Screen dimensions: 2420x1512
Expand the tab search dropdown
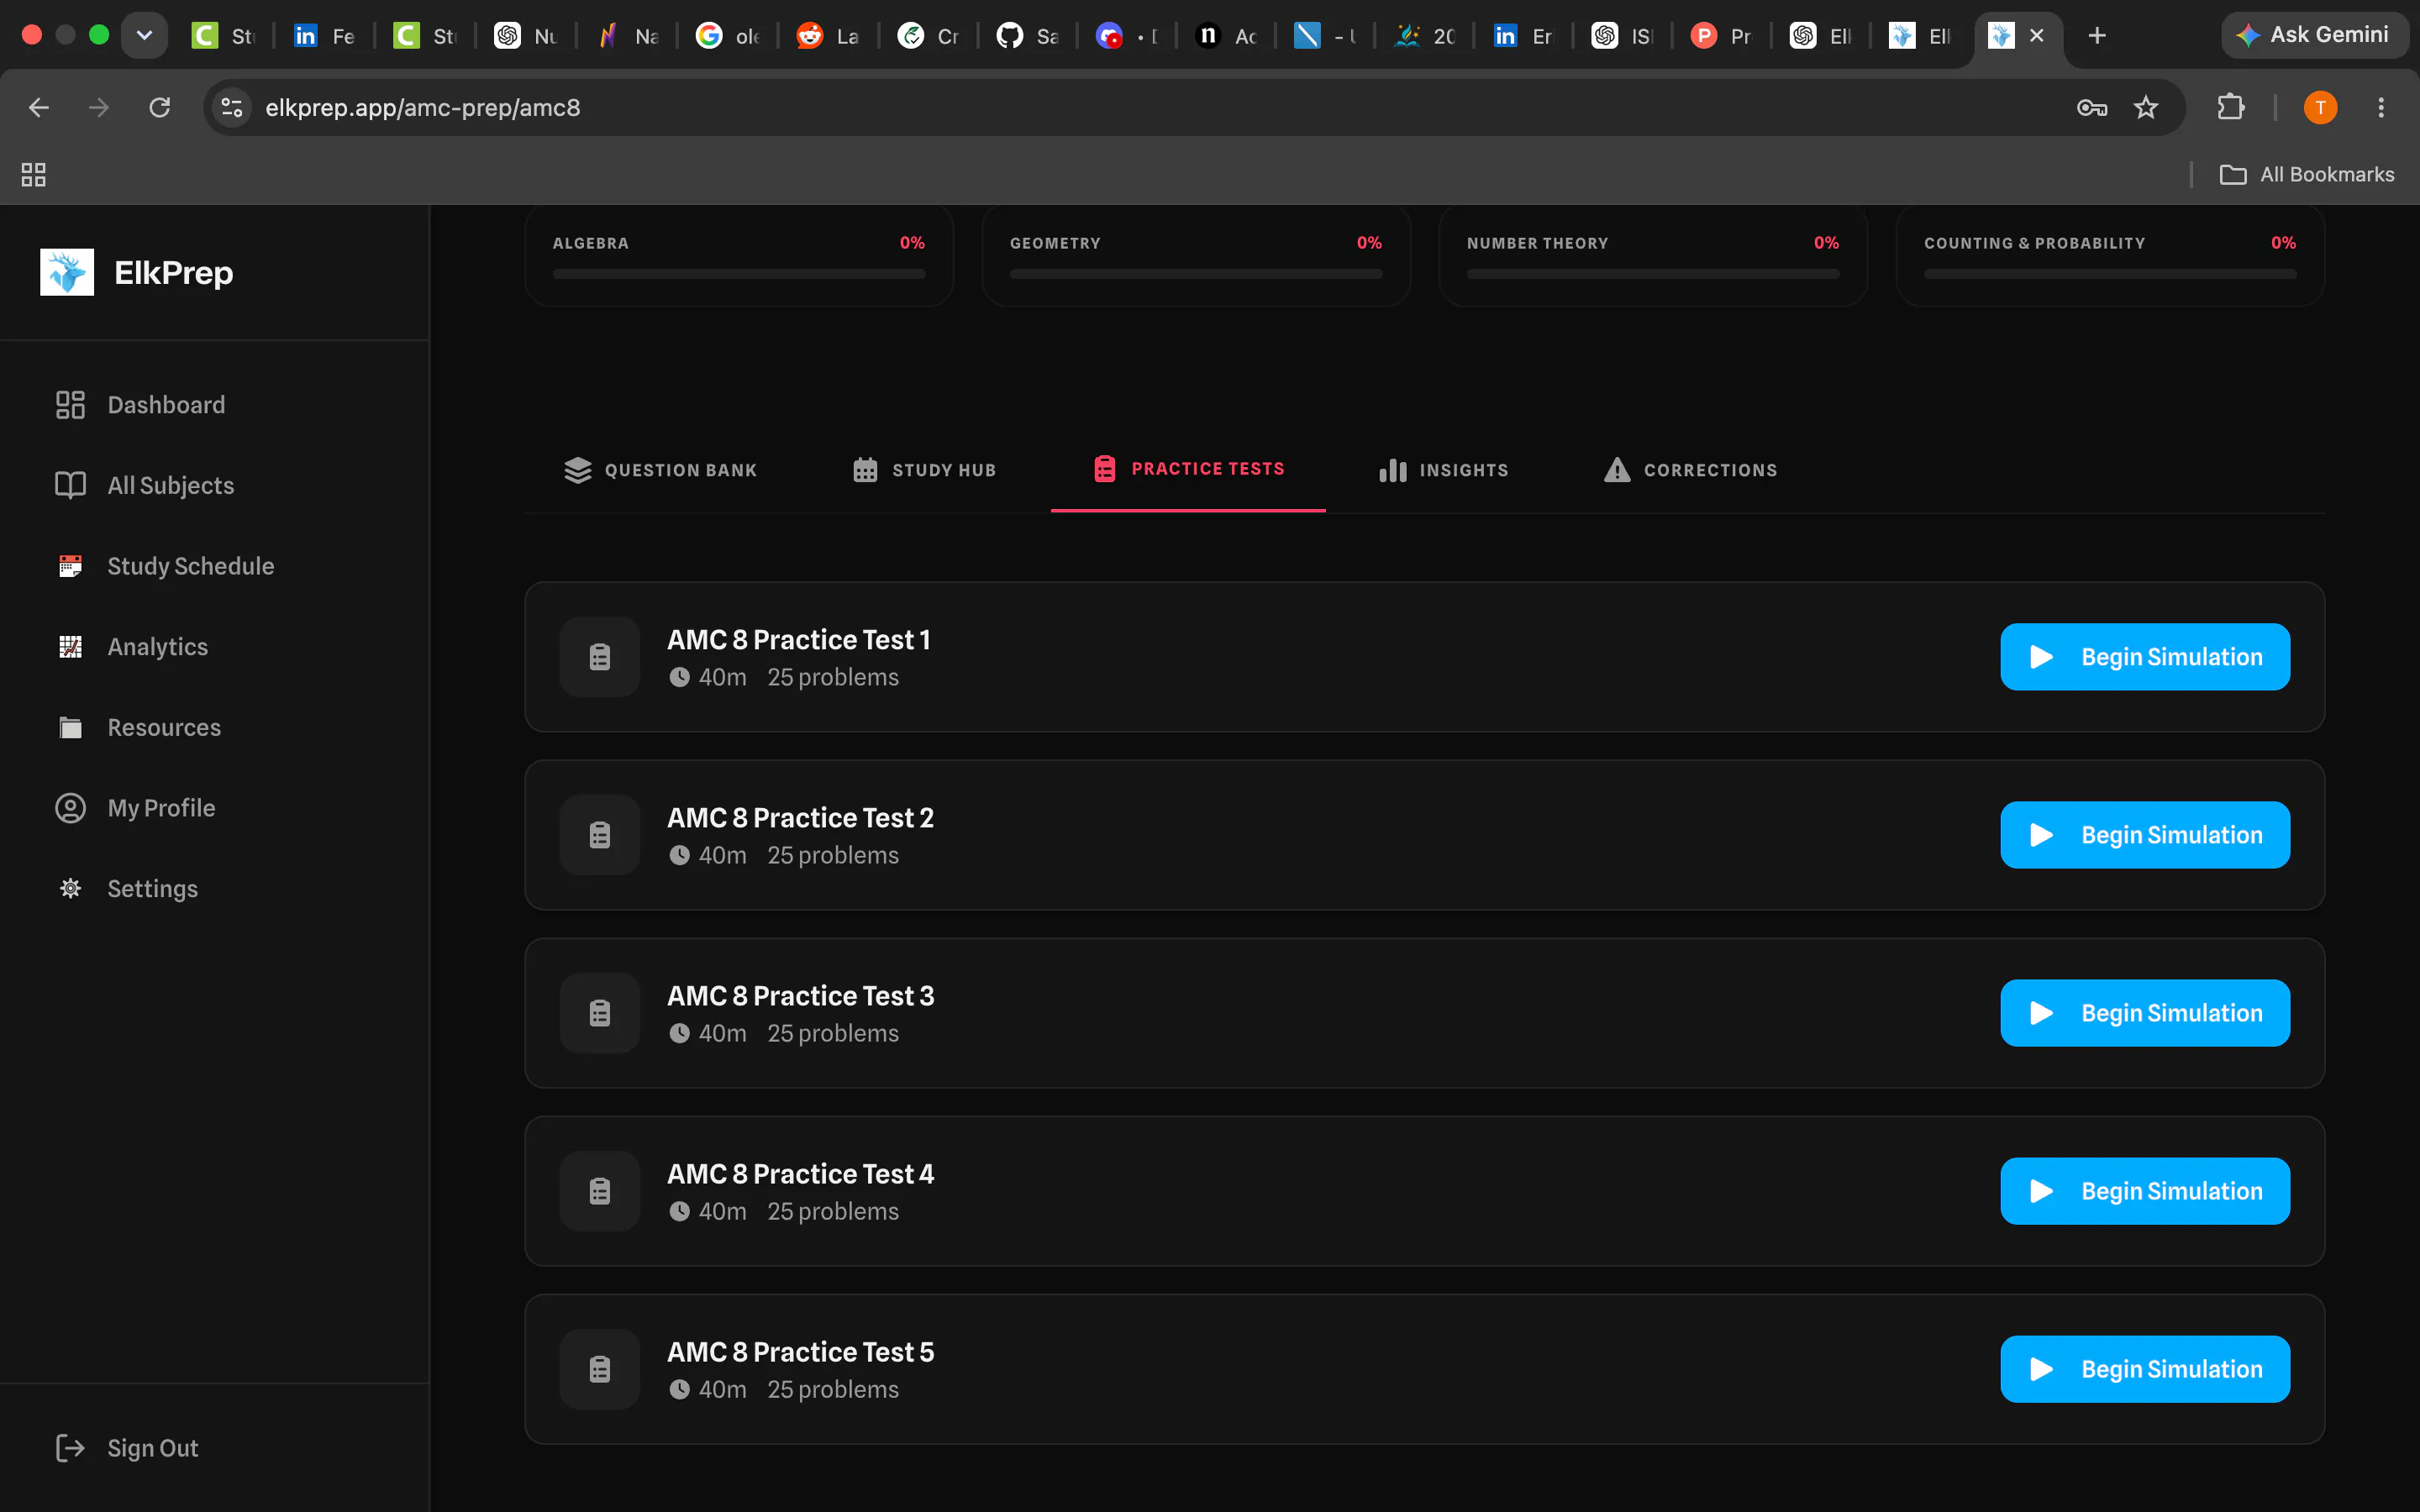(144, 35)
